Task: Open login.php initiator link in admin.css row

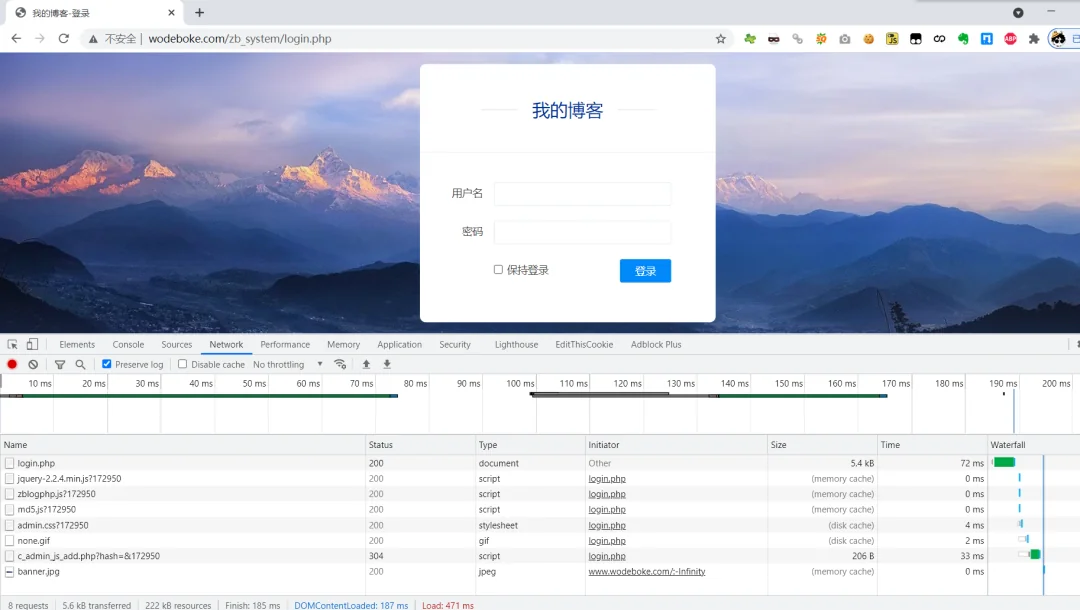Action: (607, 525)
